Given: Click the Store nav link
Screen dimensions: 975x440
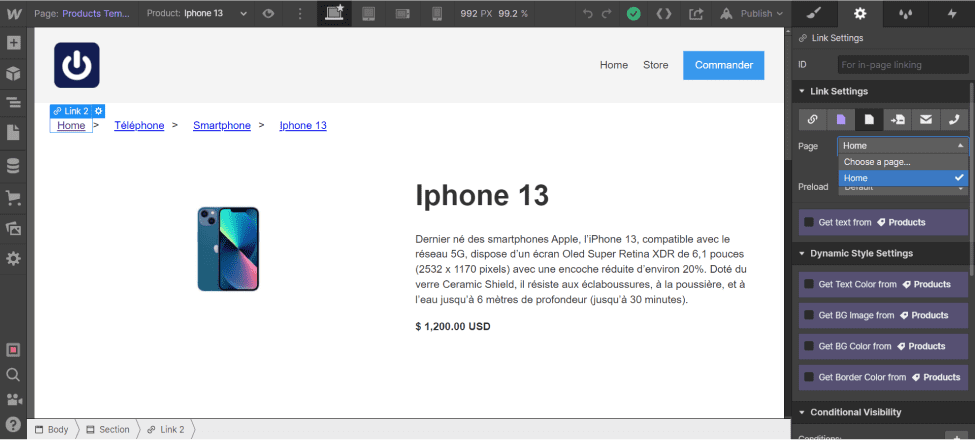Looking at the screenshot, I should coord(655,65).
